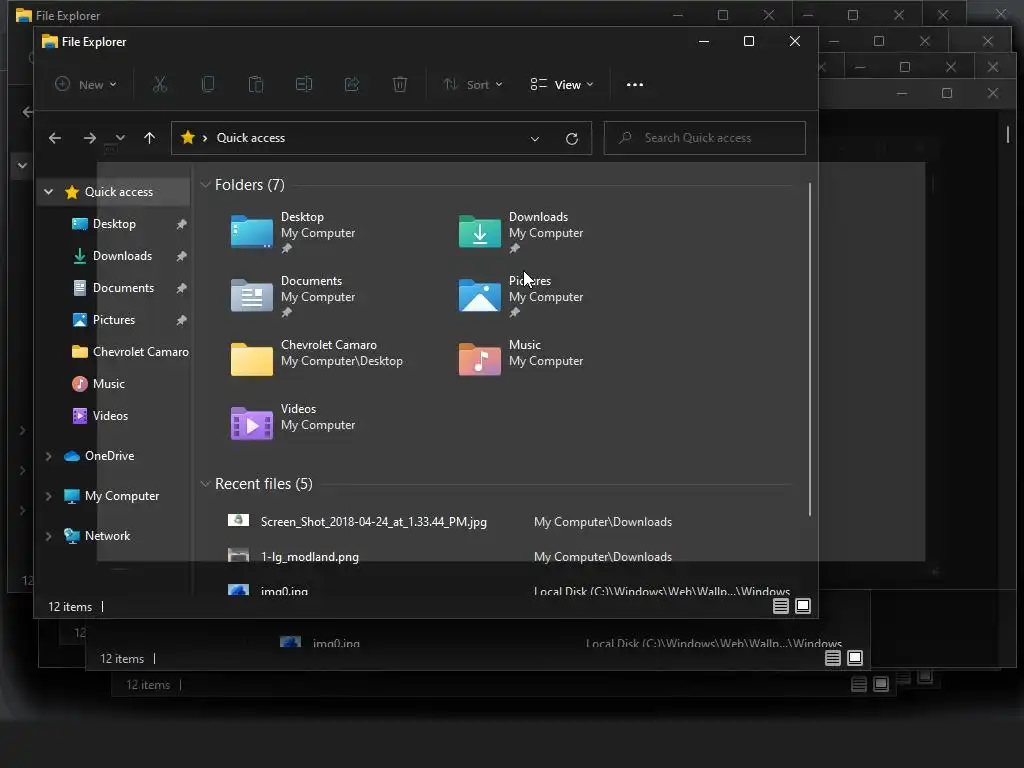Viewport: 1024px width, 768px height.
Task: Click large thumbnails view icon in the second window behind
Action: (x=855, y=658)
